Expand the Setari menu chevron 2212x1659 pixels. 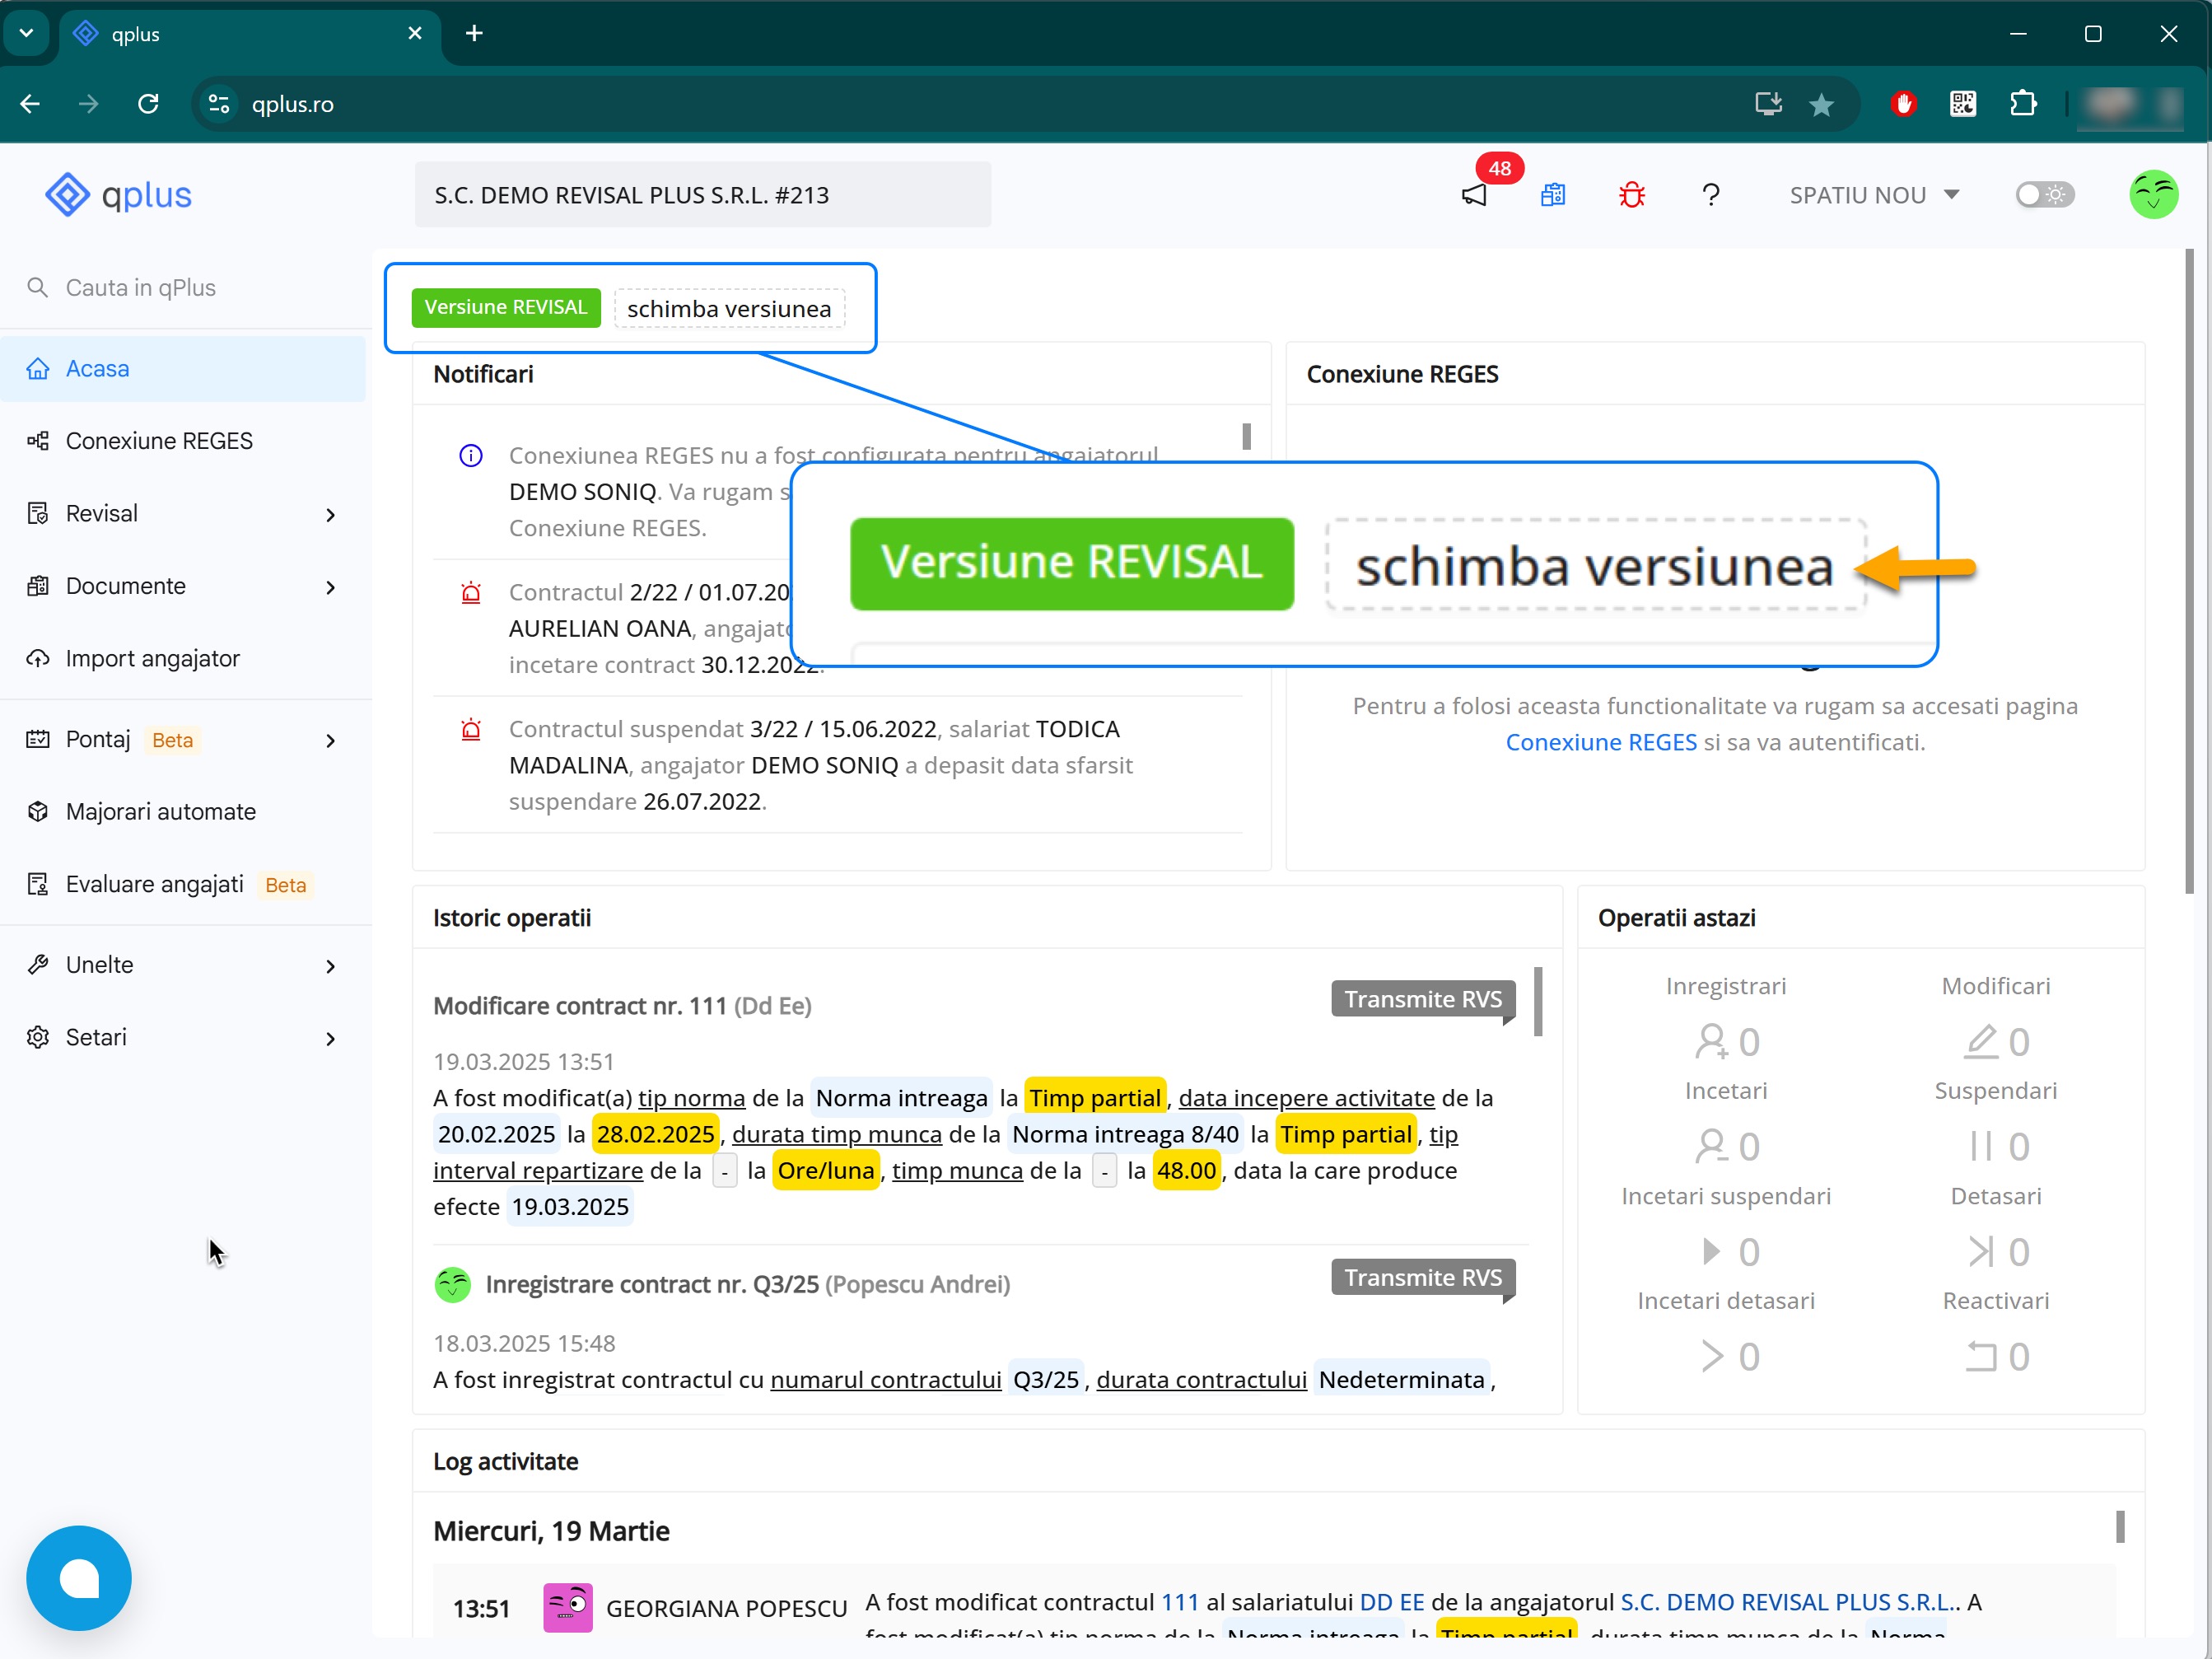(x=331, y=1039)
